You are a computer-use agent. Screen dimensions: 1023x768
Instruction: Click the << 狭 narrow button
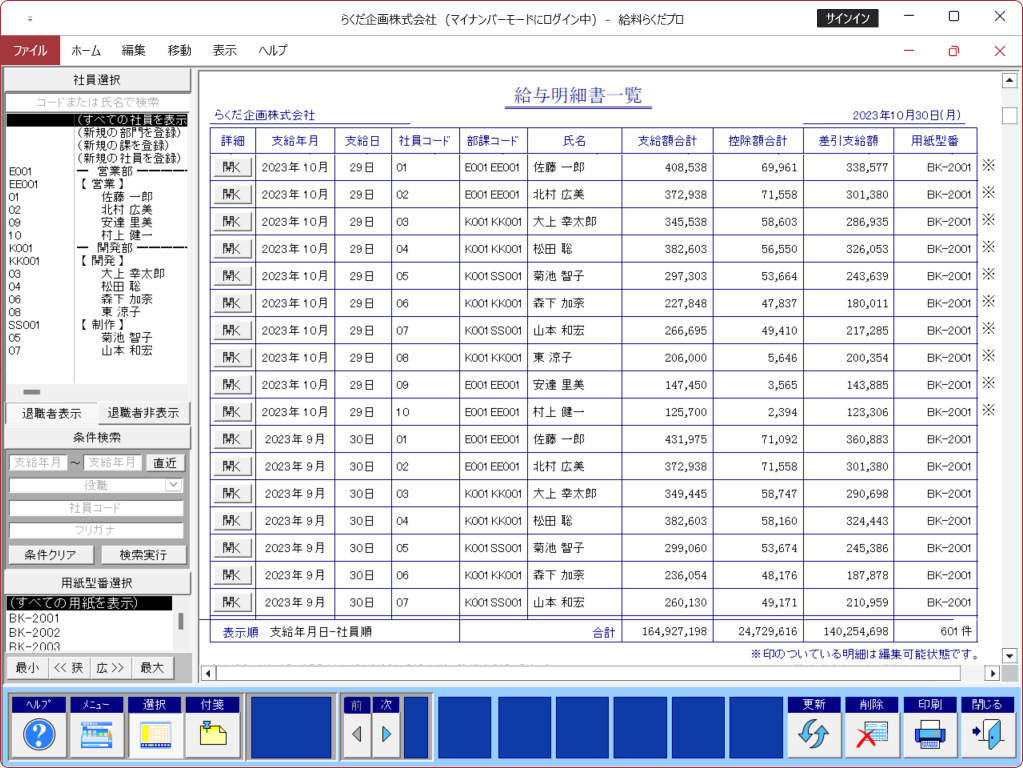(69, 668)
